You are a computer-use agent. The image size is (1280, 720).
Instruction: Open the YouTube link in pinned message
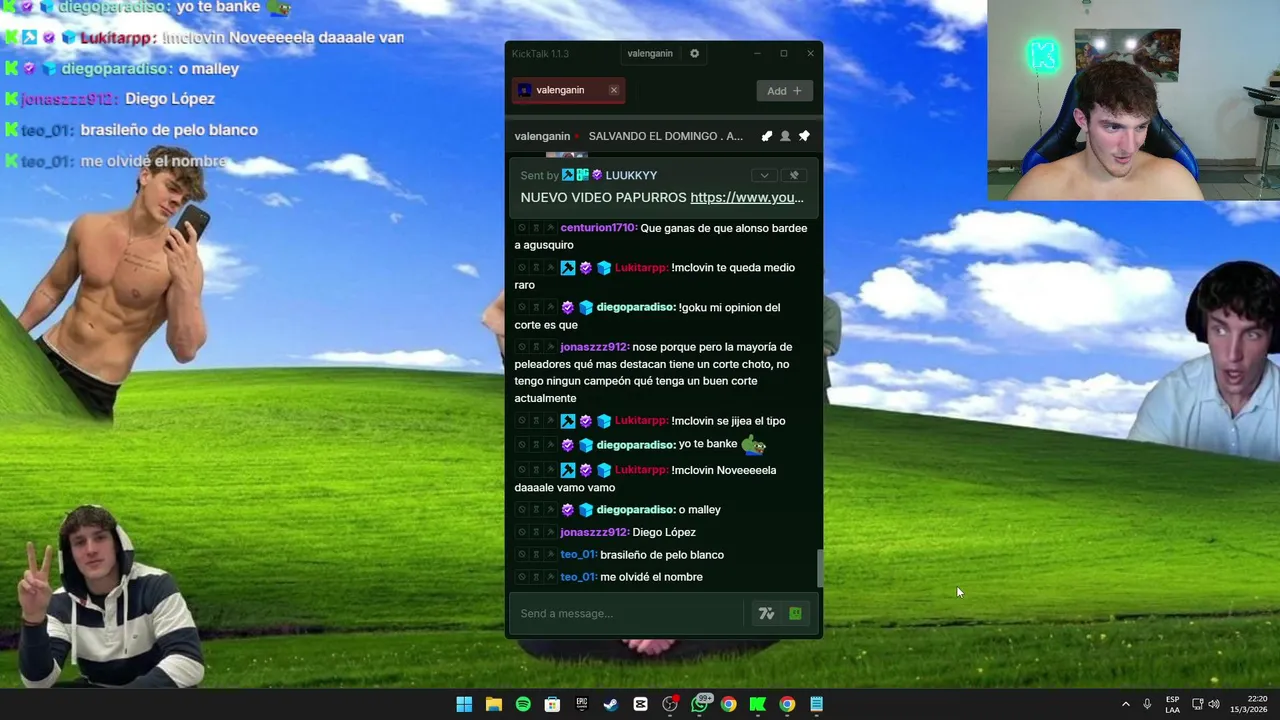[747, 198]
